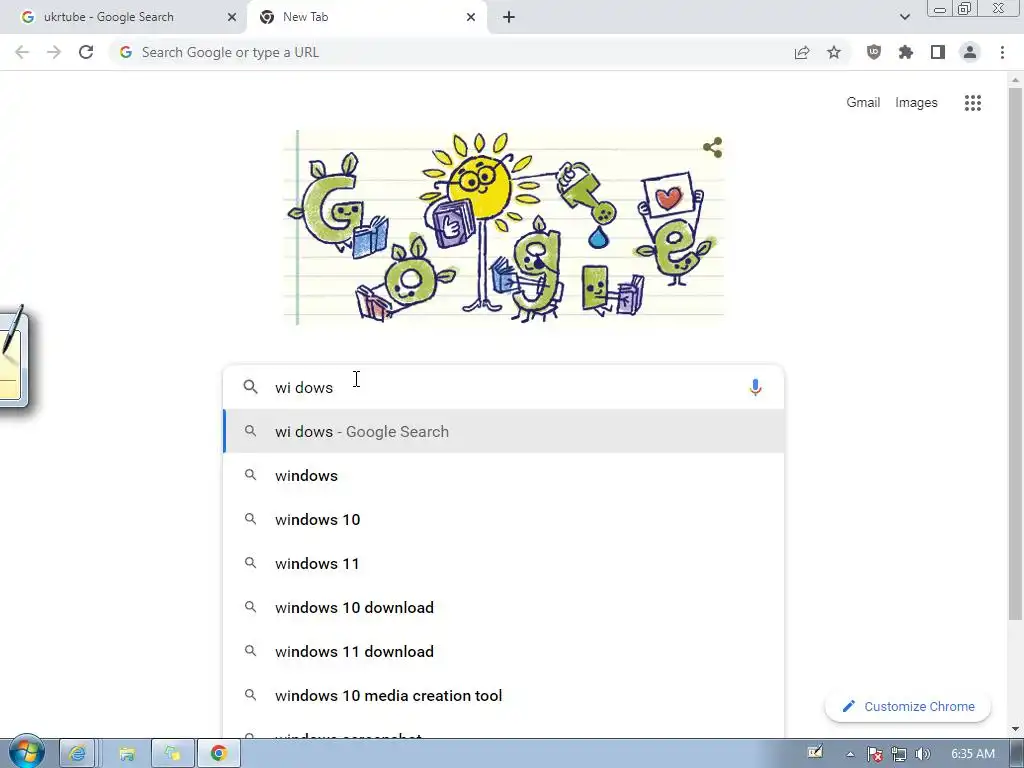Open the Windows Start menu
Image resolution: width=1024 pixels, height=768 pixels.
26,753
